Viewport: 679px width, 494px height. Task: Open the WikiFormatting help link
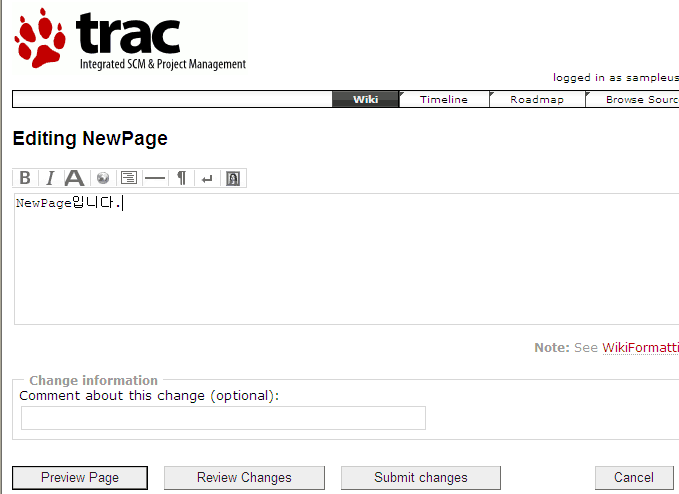click(x=640, y=348)
